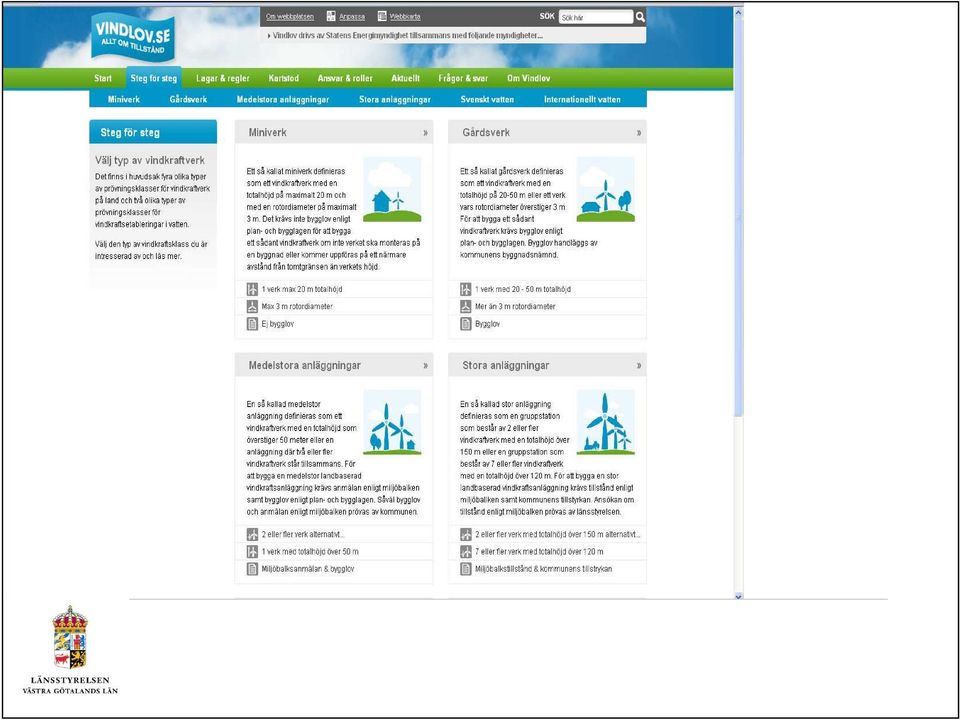Viewport: 960px width, 720px height.
Task: Click the scrollbar up arrow
Action: 738,12
